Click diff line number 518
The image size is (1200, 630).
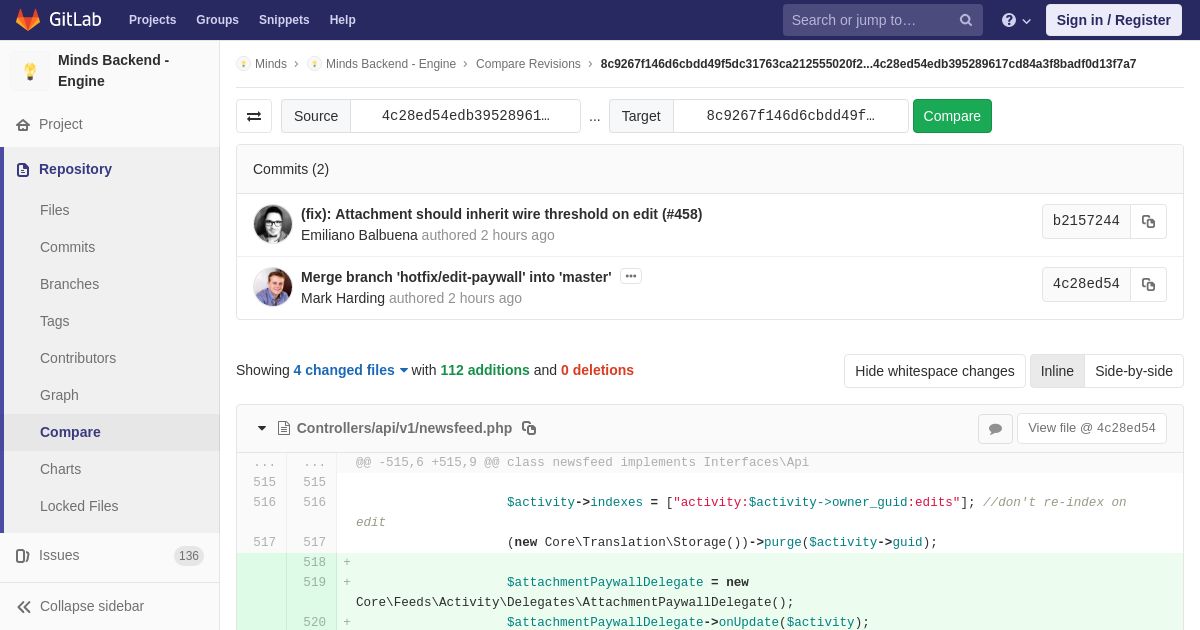pos(314,563)
